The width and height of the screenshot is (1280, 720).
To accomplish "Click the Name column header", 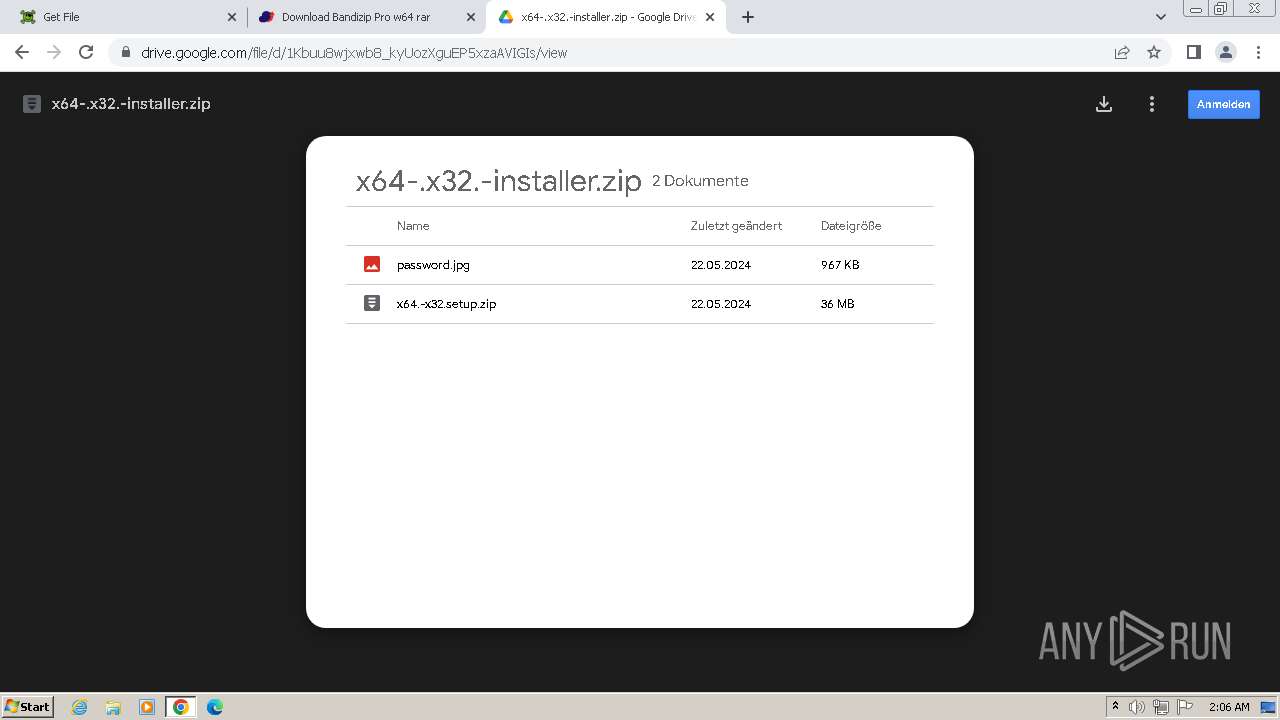I will pyautogui.click(x=413, y=226).
